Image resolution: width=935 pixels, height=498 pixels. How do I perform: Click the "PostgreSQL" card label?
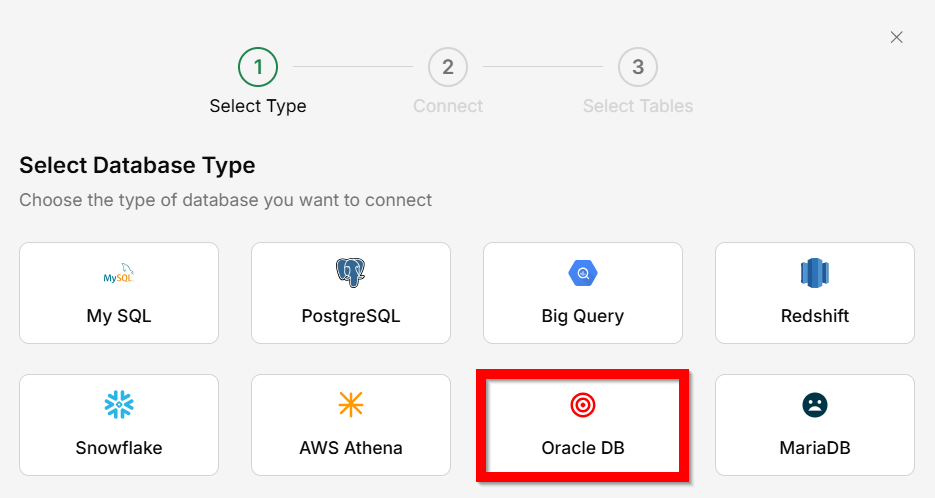(351, 316)
